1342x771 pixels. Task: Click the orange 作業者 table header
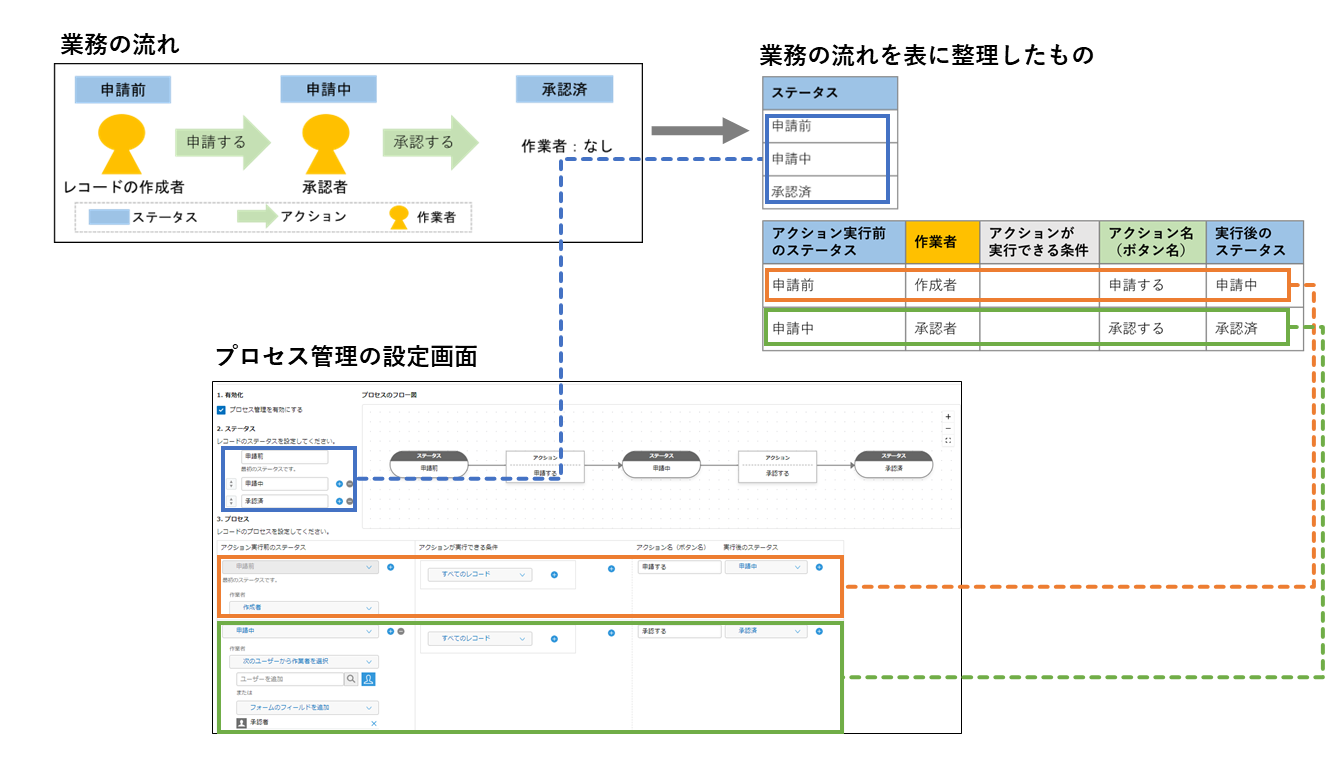click(942, 242)
